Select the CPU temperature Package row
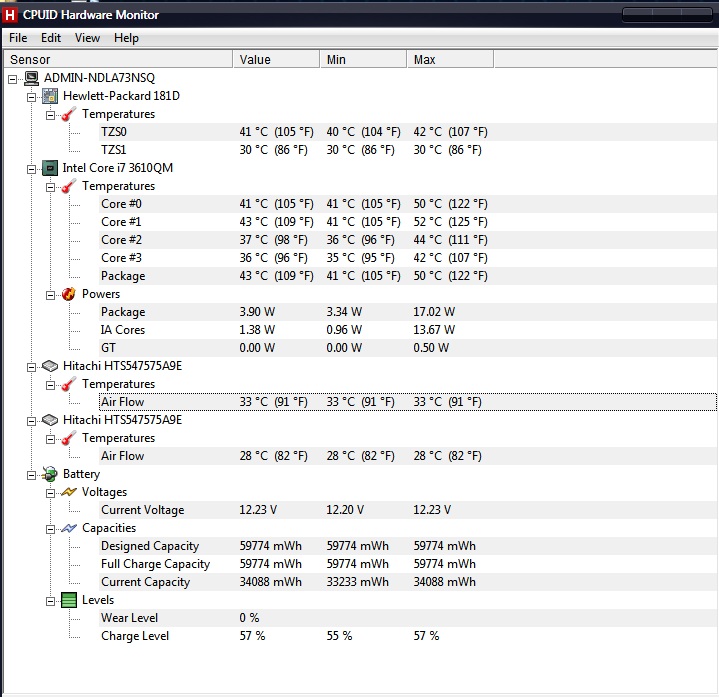719x697 pixels. click(x=408, y=276)
